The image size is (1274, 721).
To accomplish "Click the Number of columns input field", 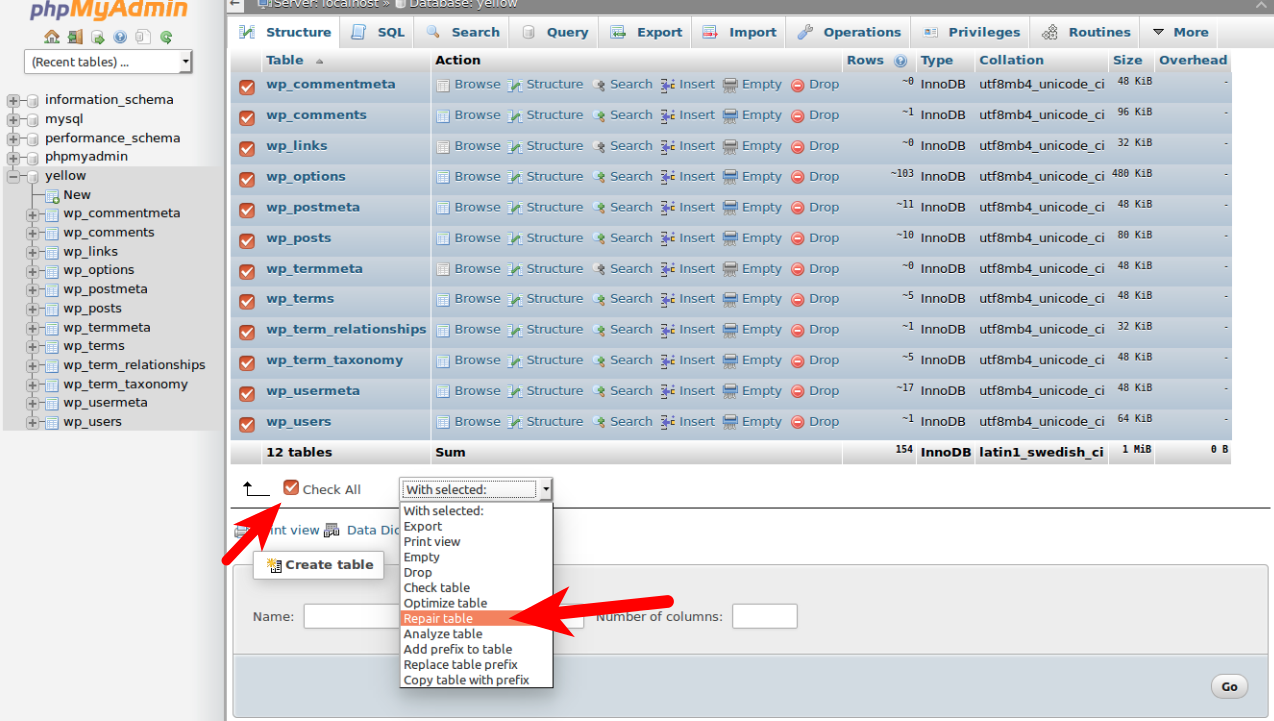I will tap(765, 616).
